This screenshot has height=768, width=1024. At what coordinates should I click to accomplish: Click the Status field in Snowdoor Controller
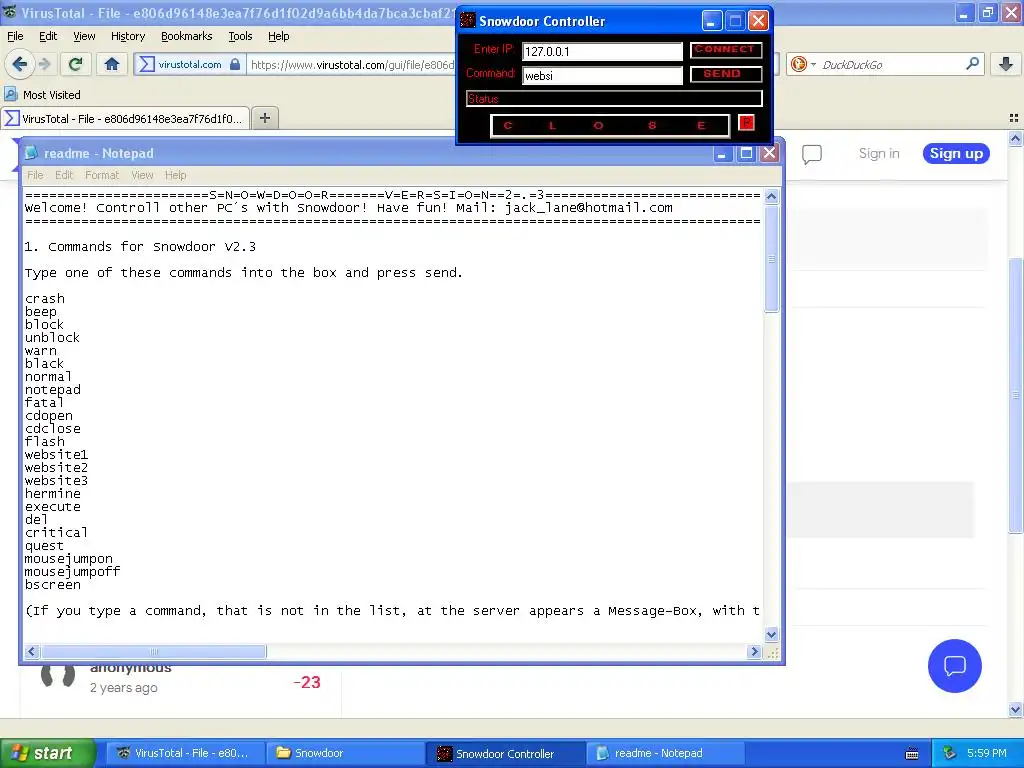click(x=614, y=99)
